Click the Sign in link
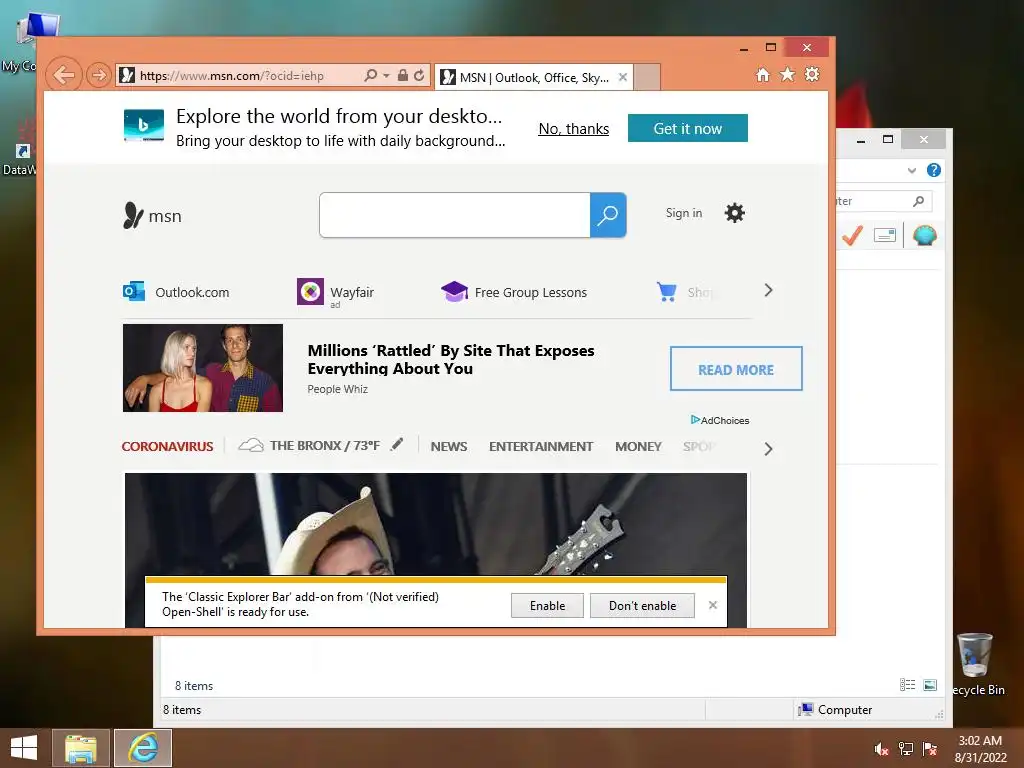 click(x=684, y=213)
